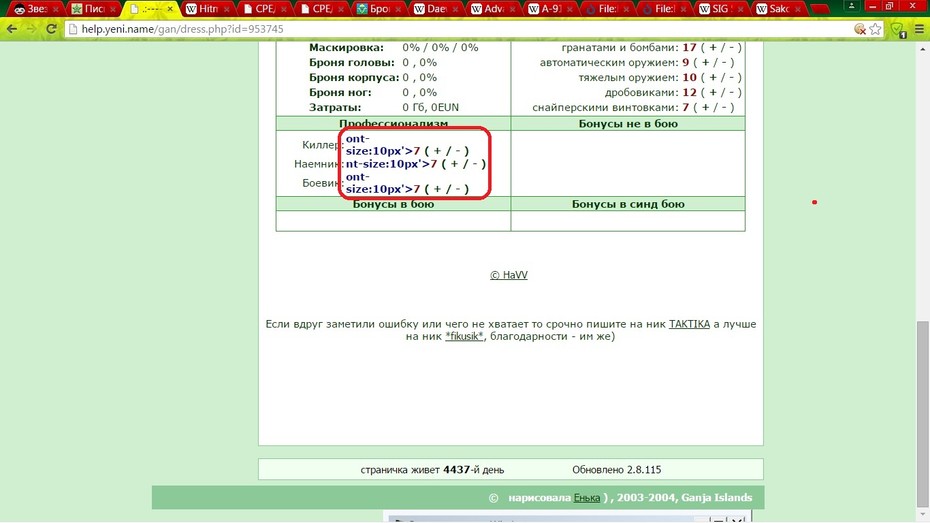Click the user profile icon in title bar

(x=852, y=6)
